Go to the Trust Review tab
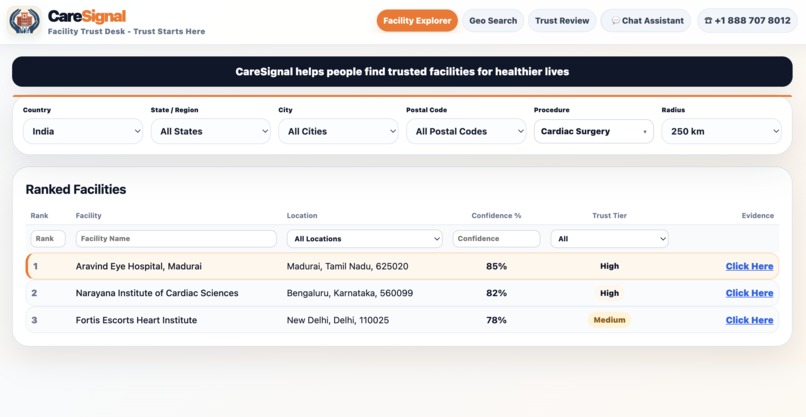The image size is (806, 417). [x=562, y=21]
